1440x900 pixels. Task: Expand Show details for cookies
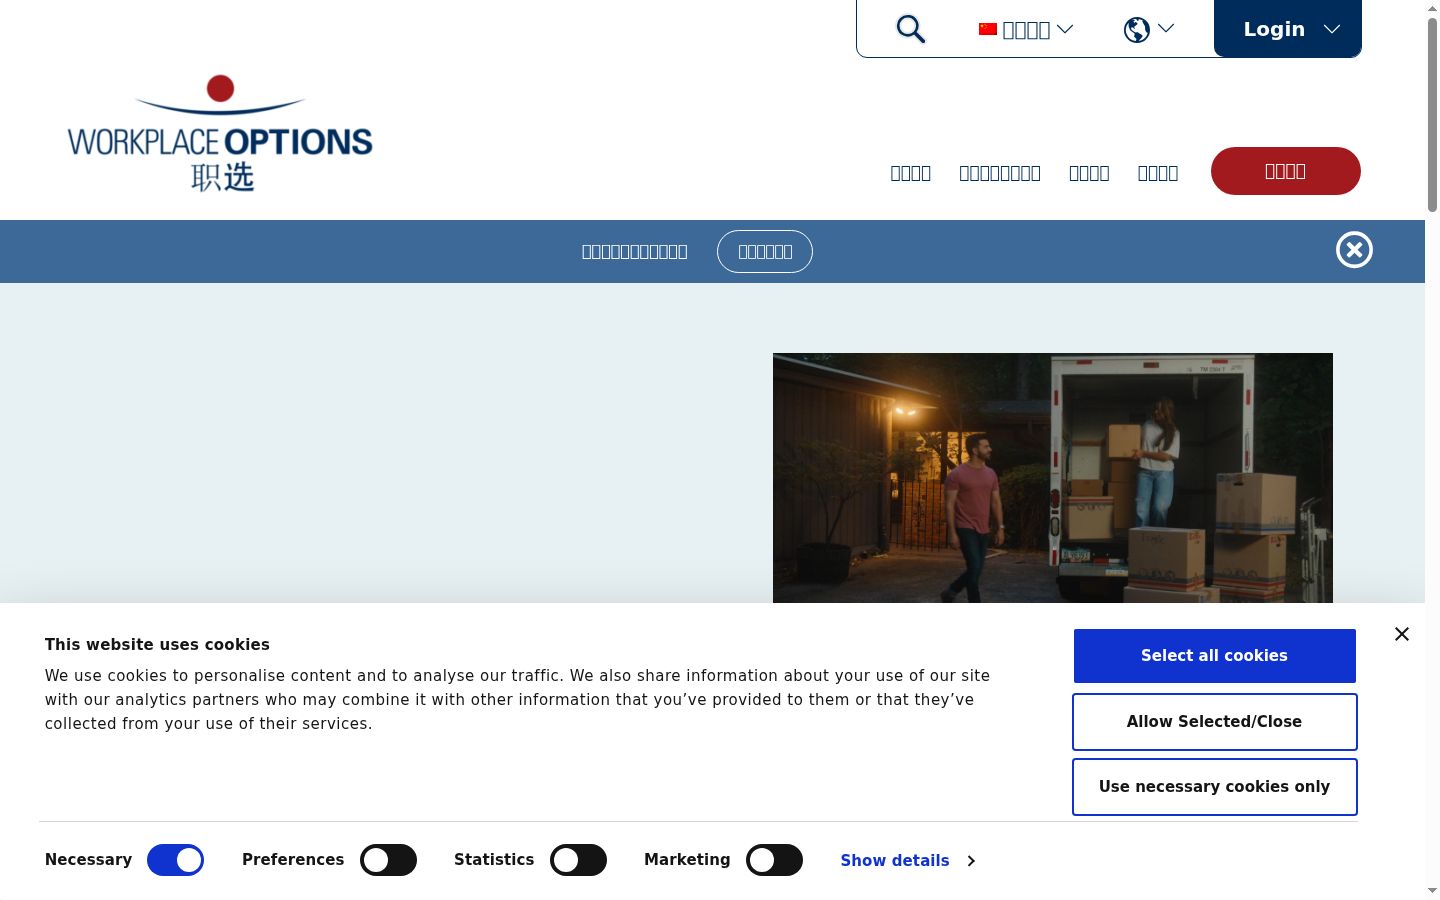point(908,860)
